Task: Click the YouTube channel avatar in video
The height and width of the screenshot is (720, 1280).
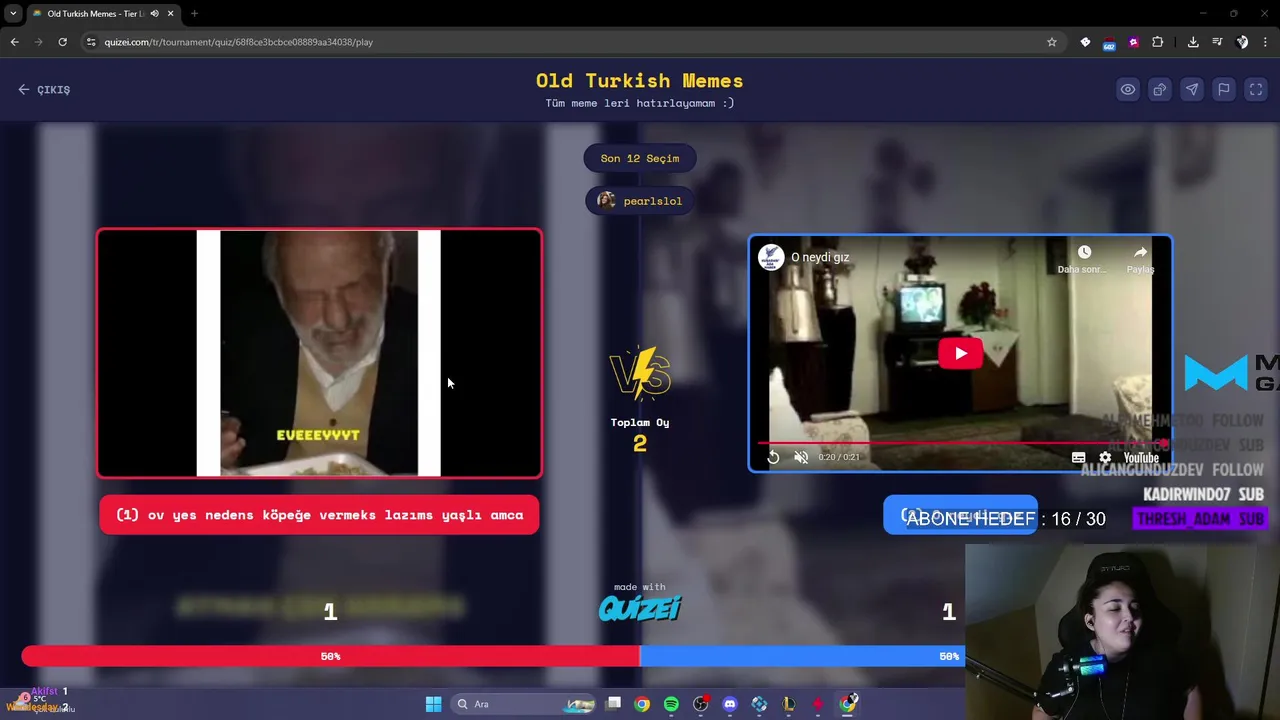Action: coord(770,257)
